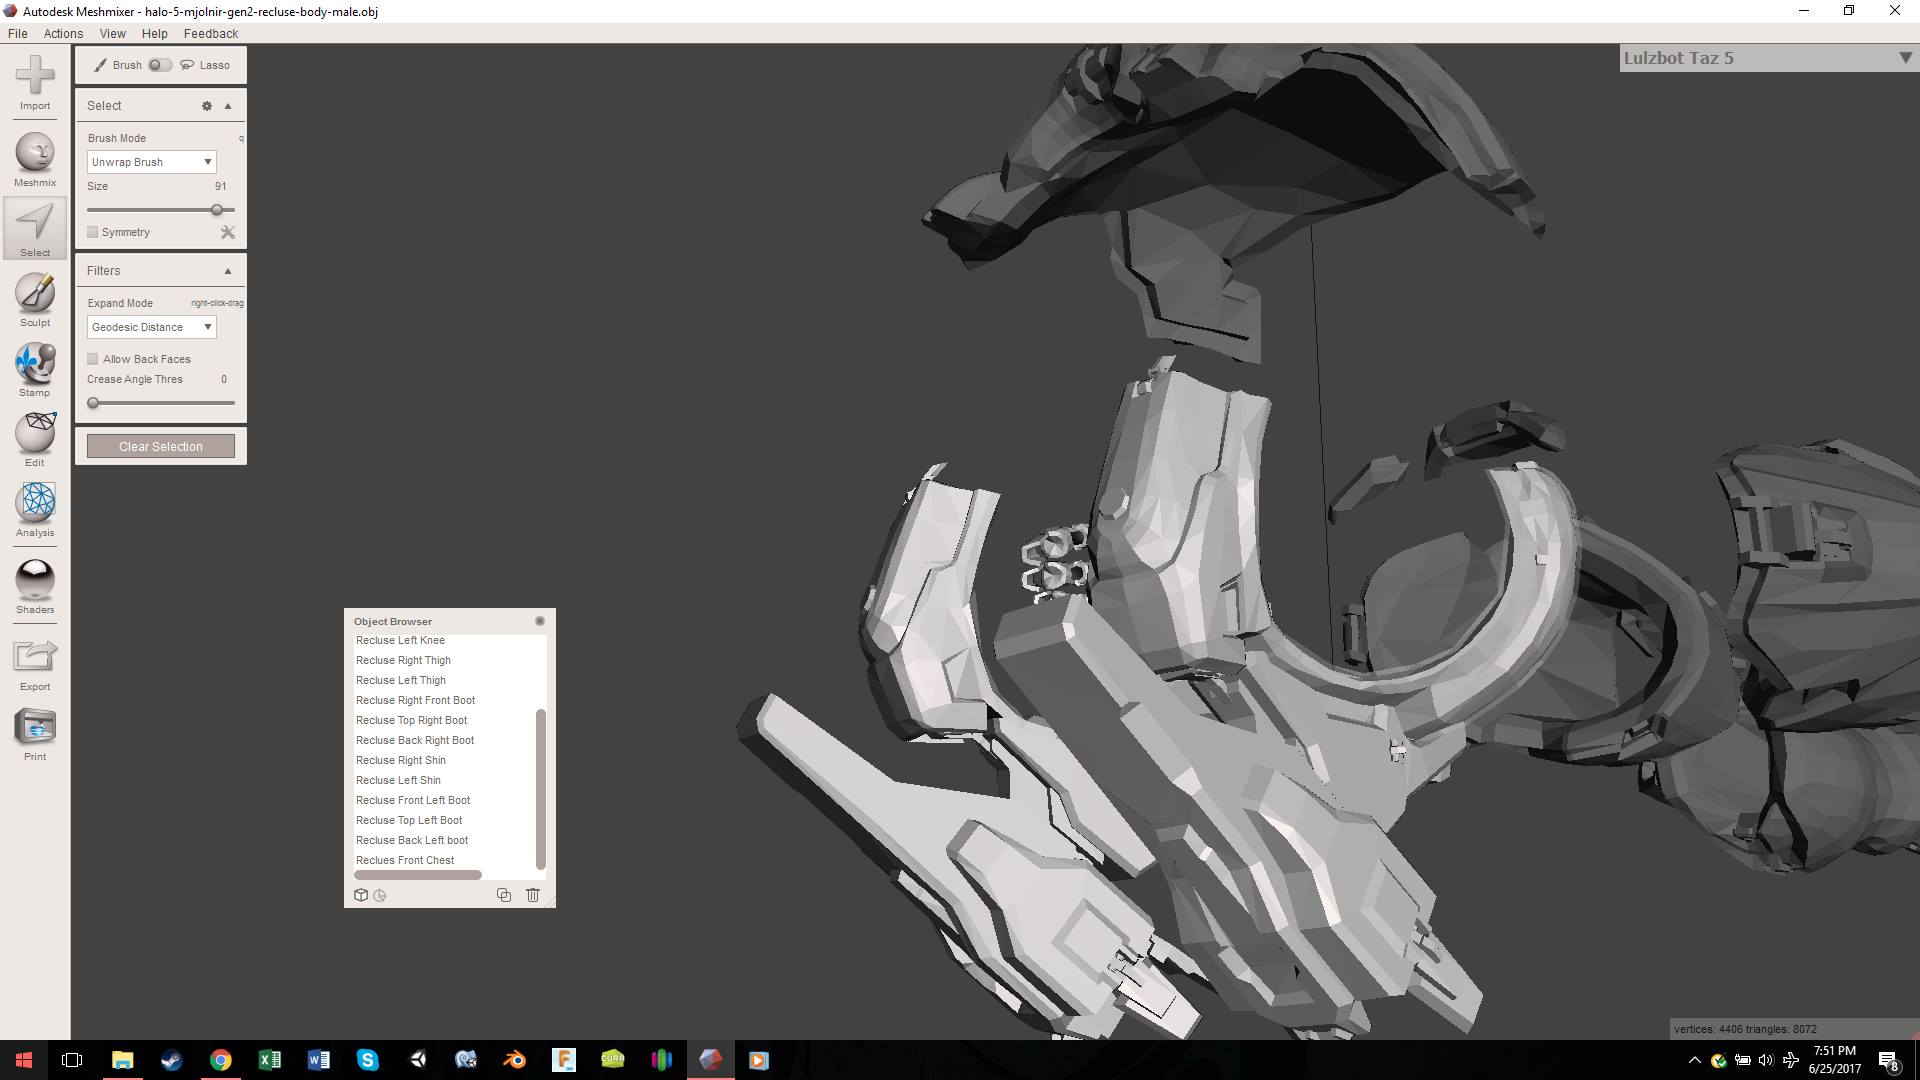Viewport: 1920px width, 1080px height.
Task: Open Blender from the taskbar
Action: pyautogui.click(x=514, y=1060)
